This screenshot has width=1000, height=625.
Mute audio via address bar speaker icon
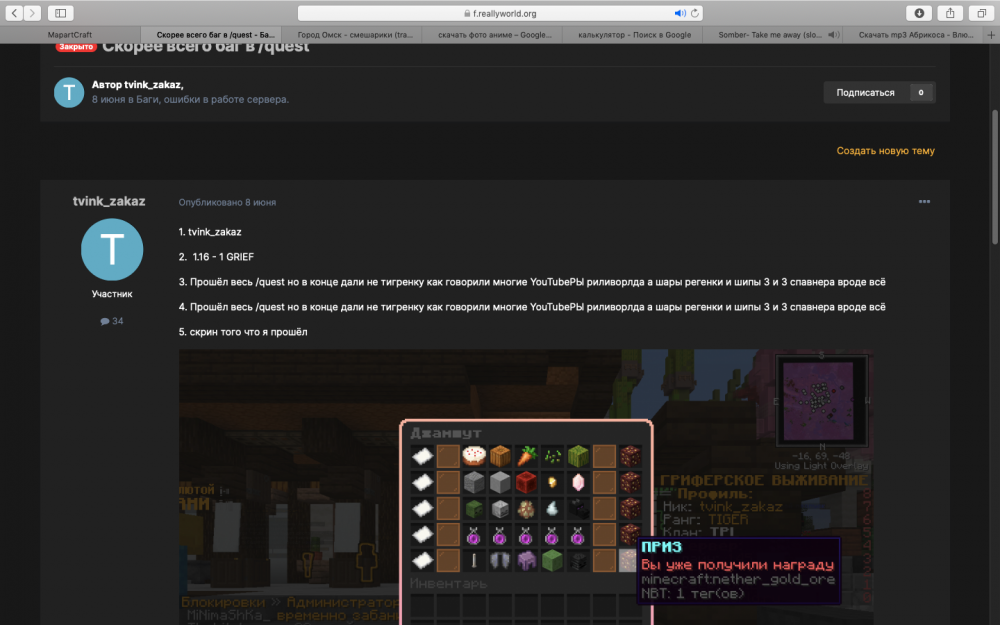[680, 13]
